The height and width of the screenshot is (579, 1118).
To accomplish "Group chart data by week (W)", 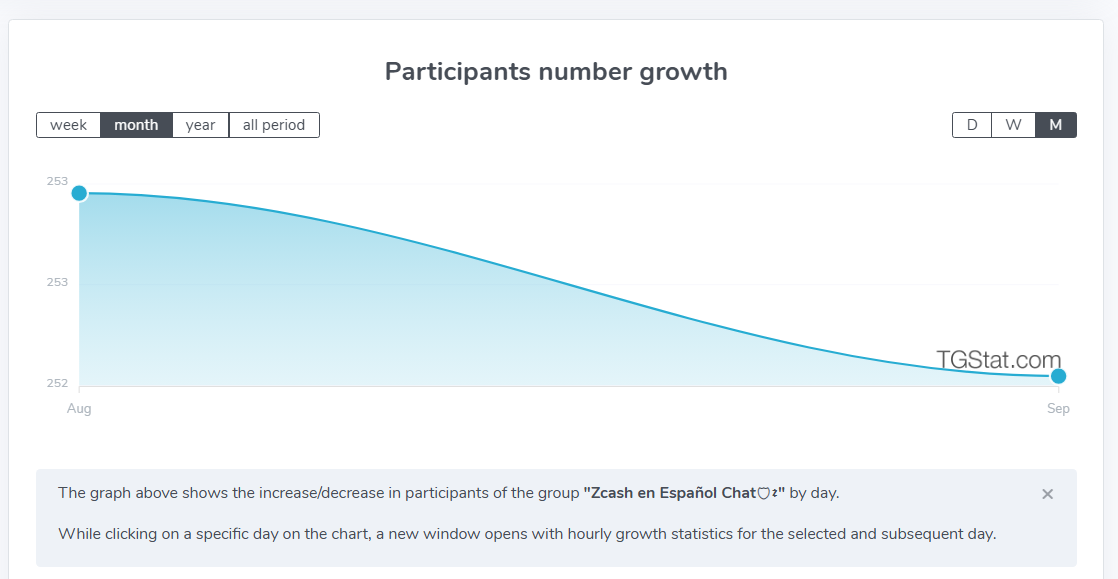I will coord(1013,125).
